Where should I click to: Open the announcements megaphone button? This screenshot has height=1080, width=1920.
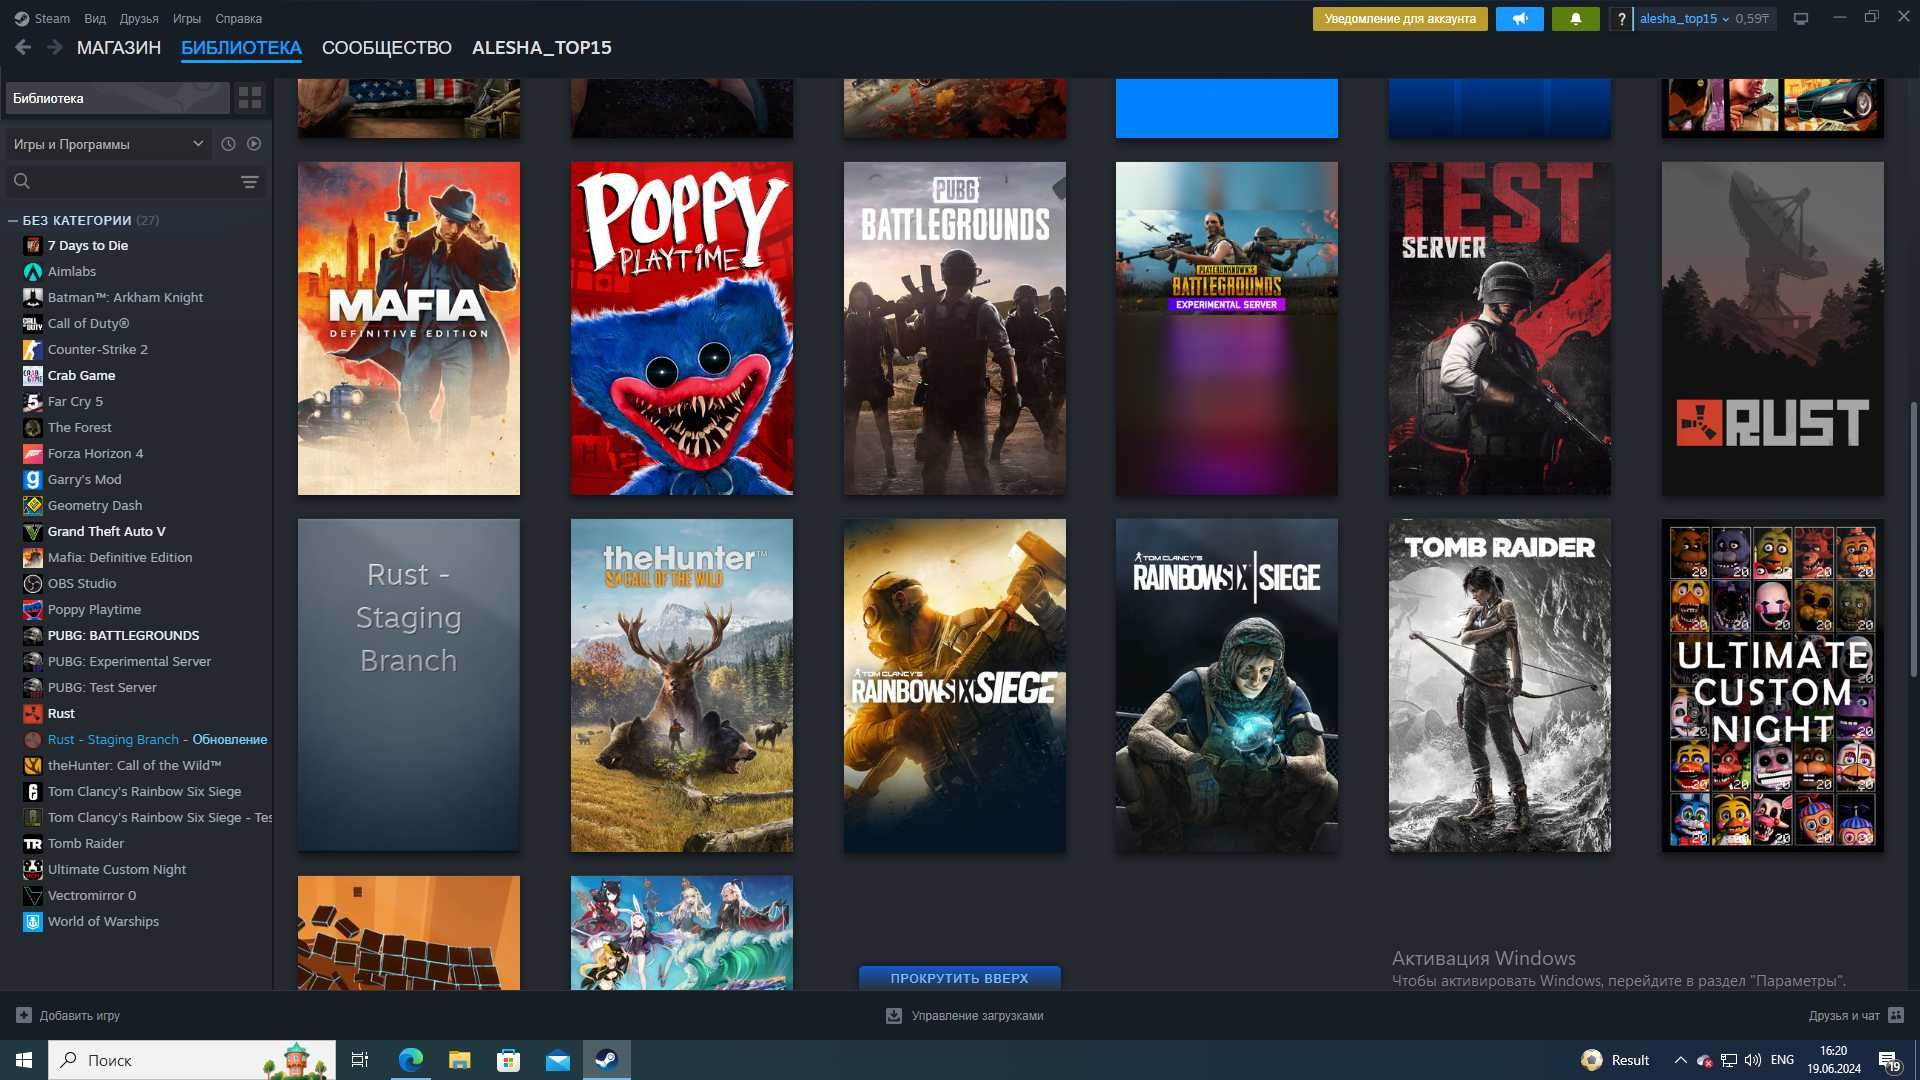tap(1519, 19)
